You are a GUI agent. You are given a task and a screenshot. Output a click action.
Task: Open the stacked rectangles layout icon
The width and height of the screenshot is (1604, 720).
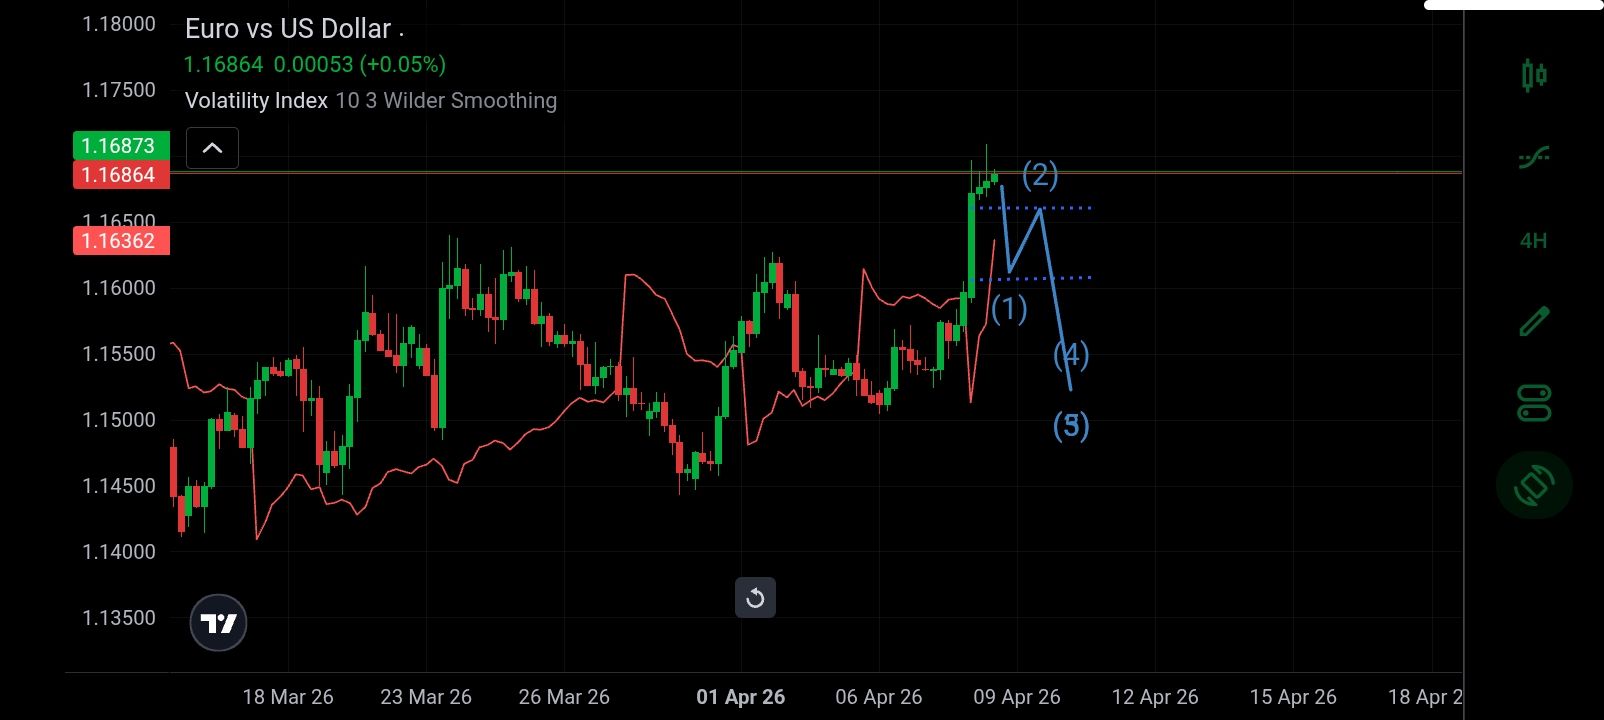[1533, 403]
